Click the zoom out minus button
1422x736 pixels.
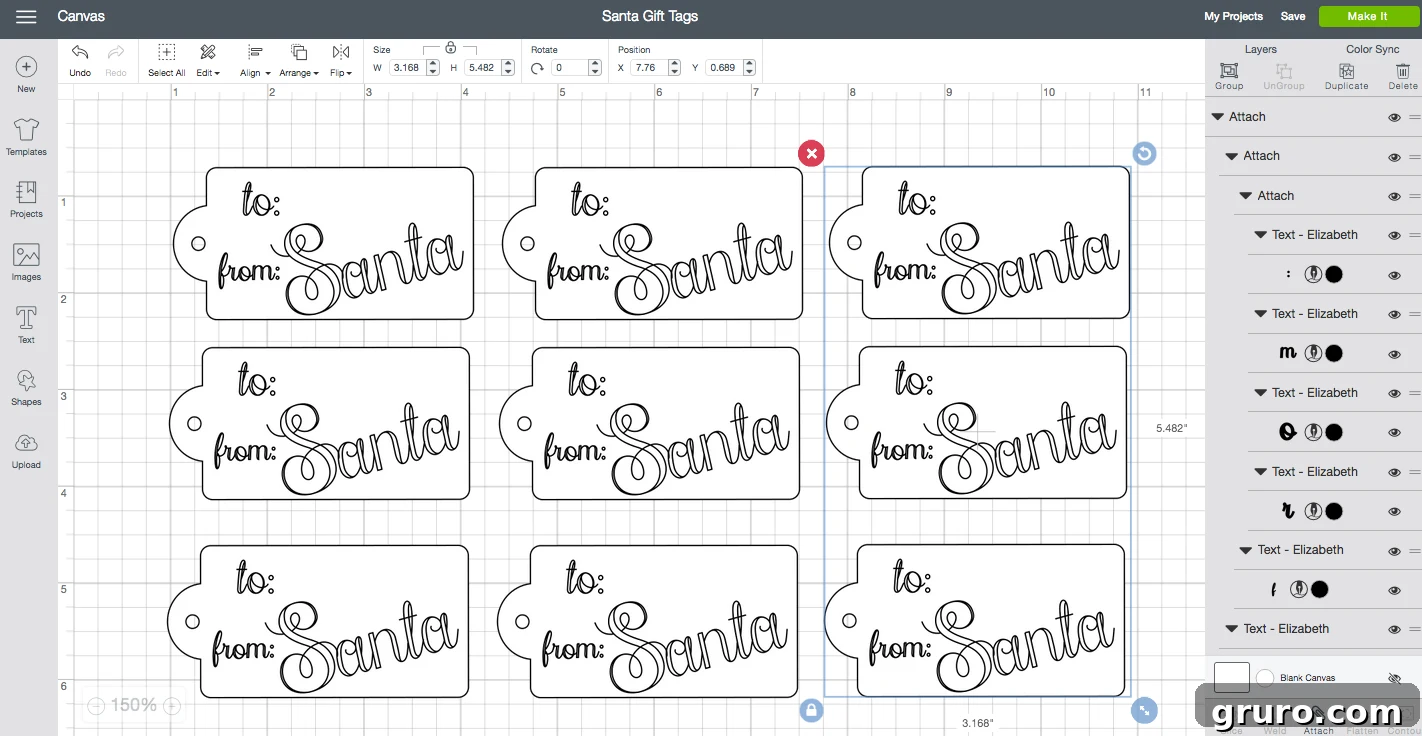(96, 706)
